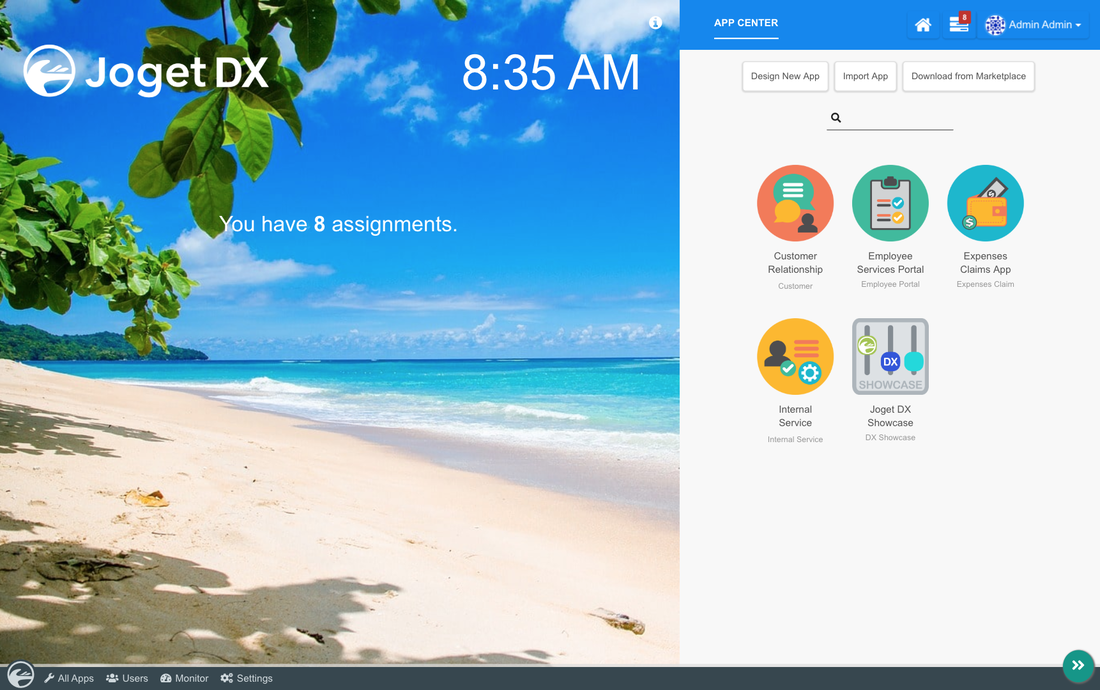Click the Design New App button
1100x690 pixels.
[785, 76]
